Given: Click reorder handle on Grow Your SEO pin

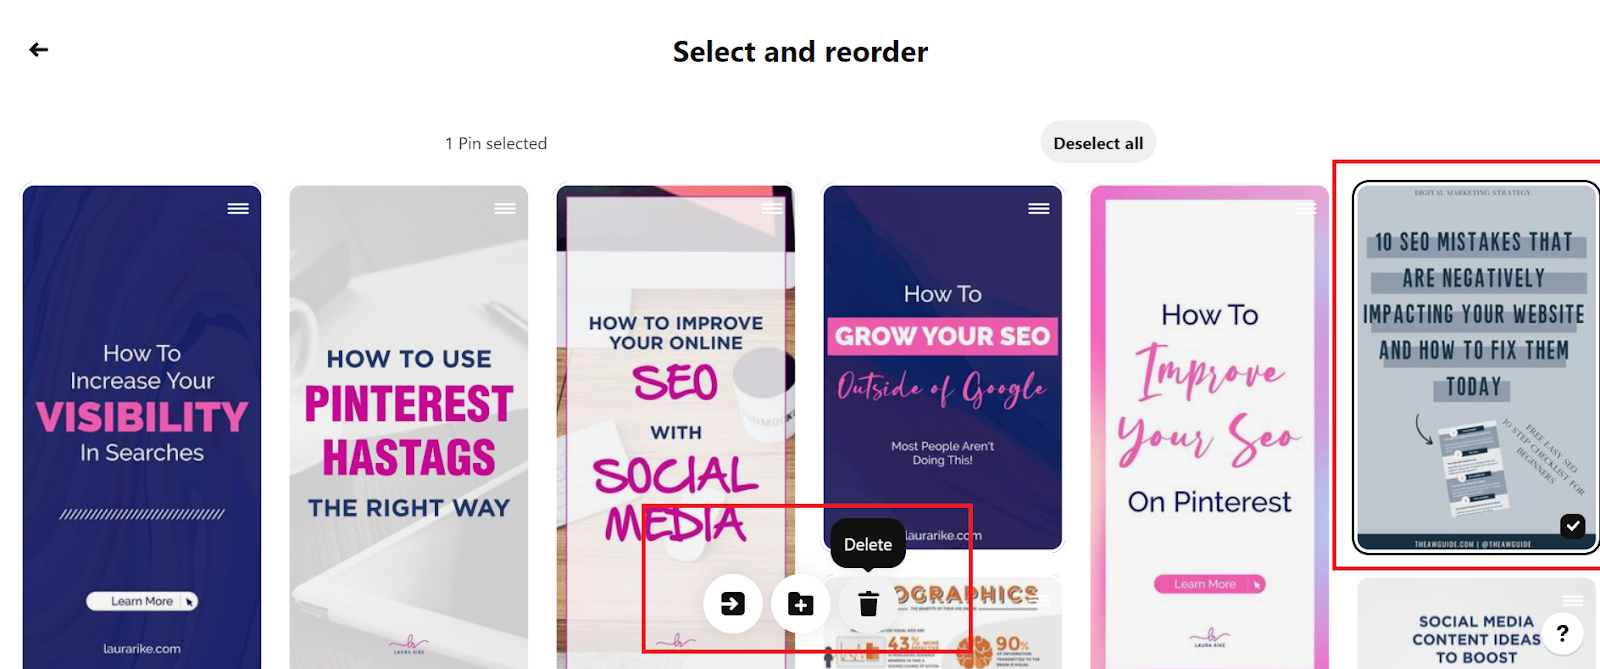Looking at the screenshot, I should point(1039,208).
